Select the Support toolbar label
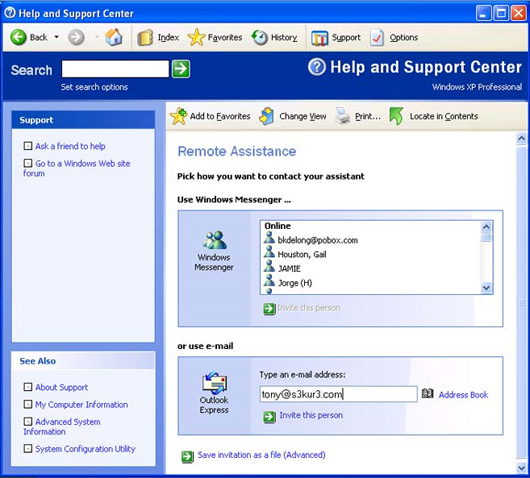The width and height of the screenshot is (530, 478). [346, 38]
